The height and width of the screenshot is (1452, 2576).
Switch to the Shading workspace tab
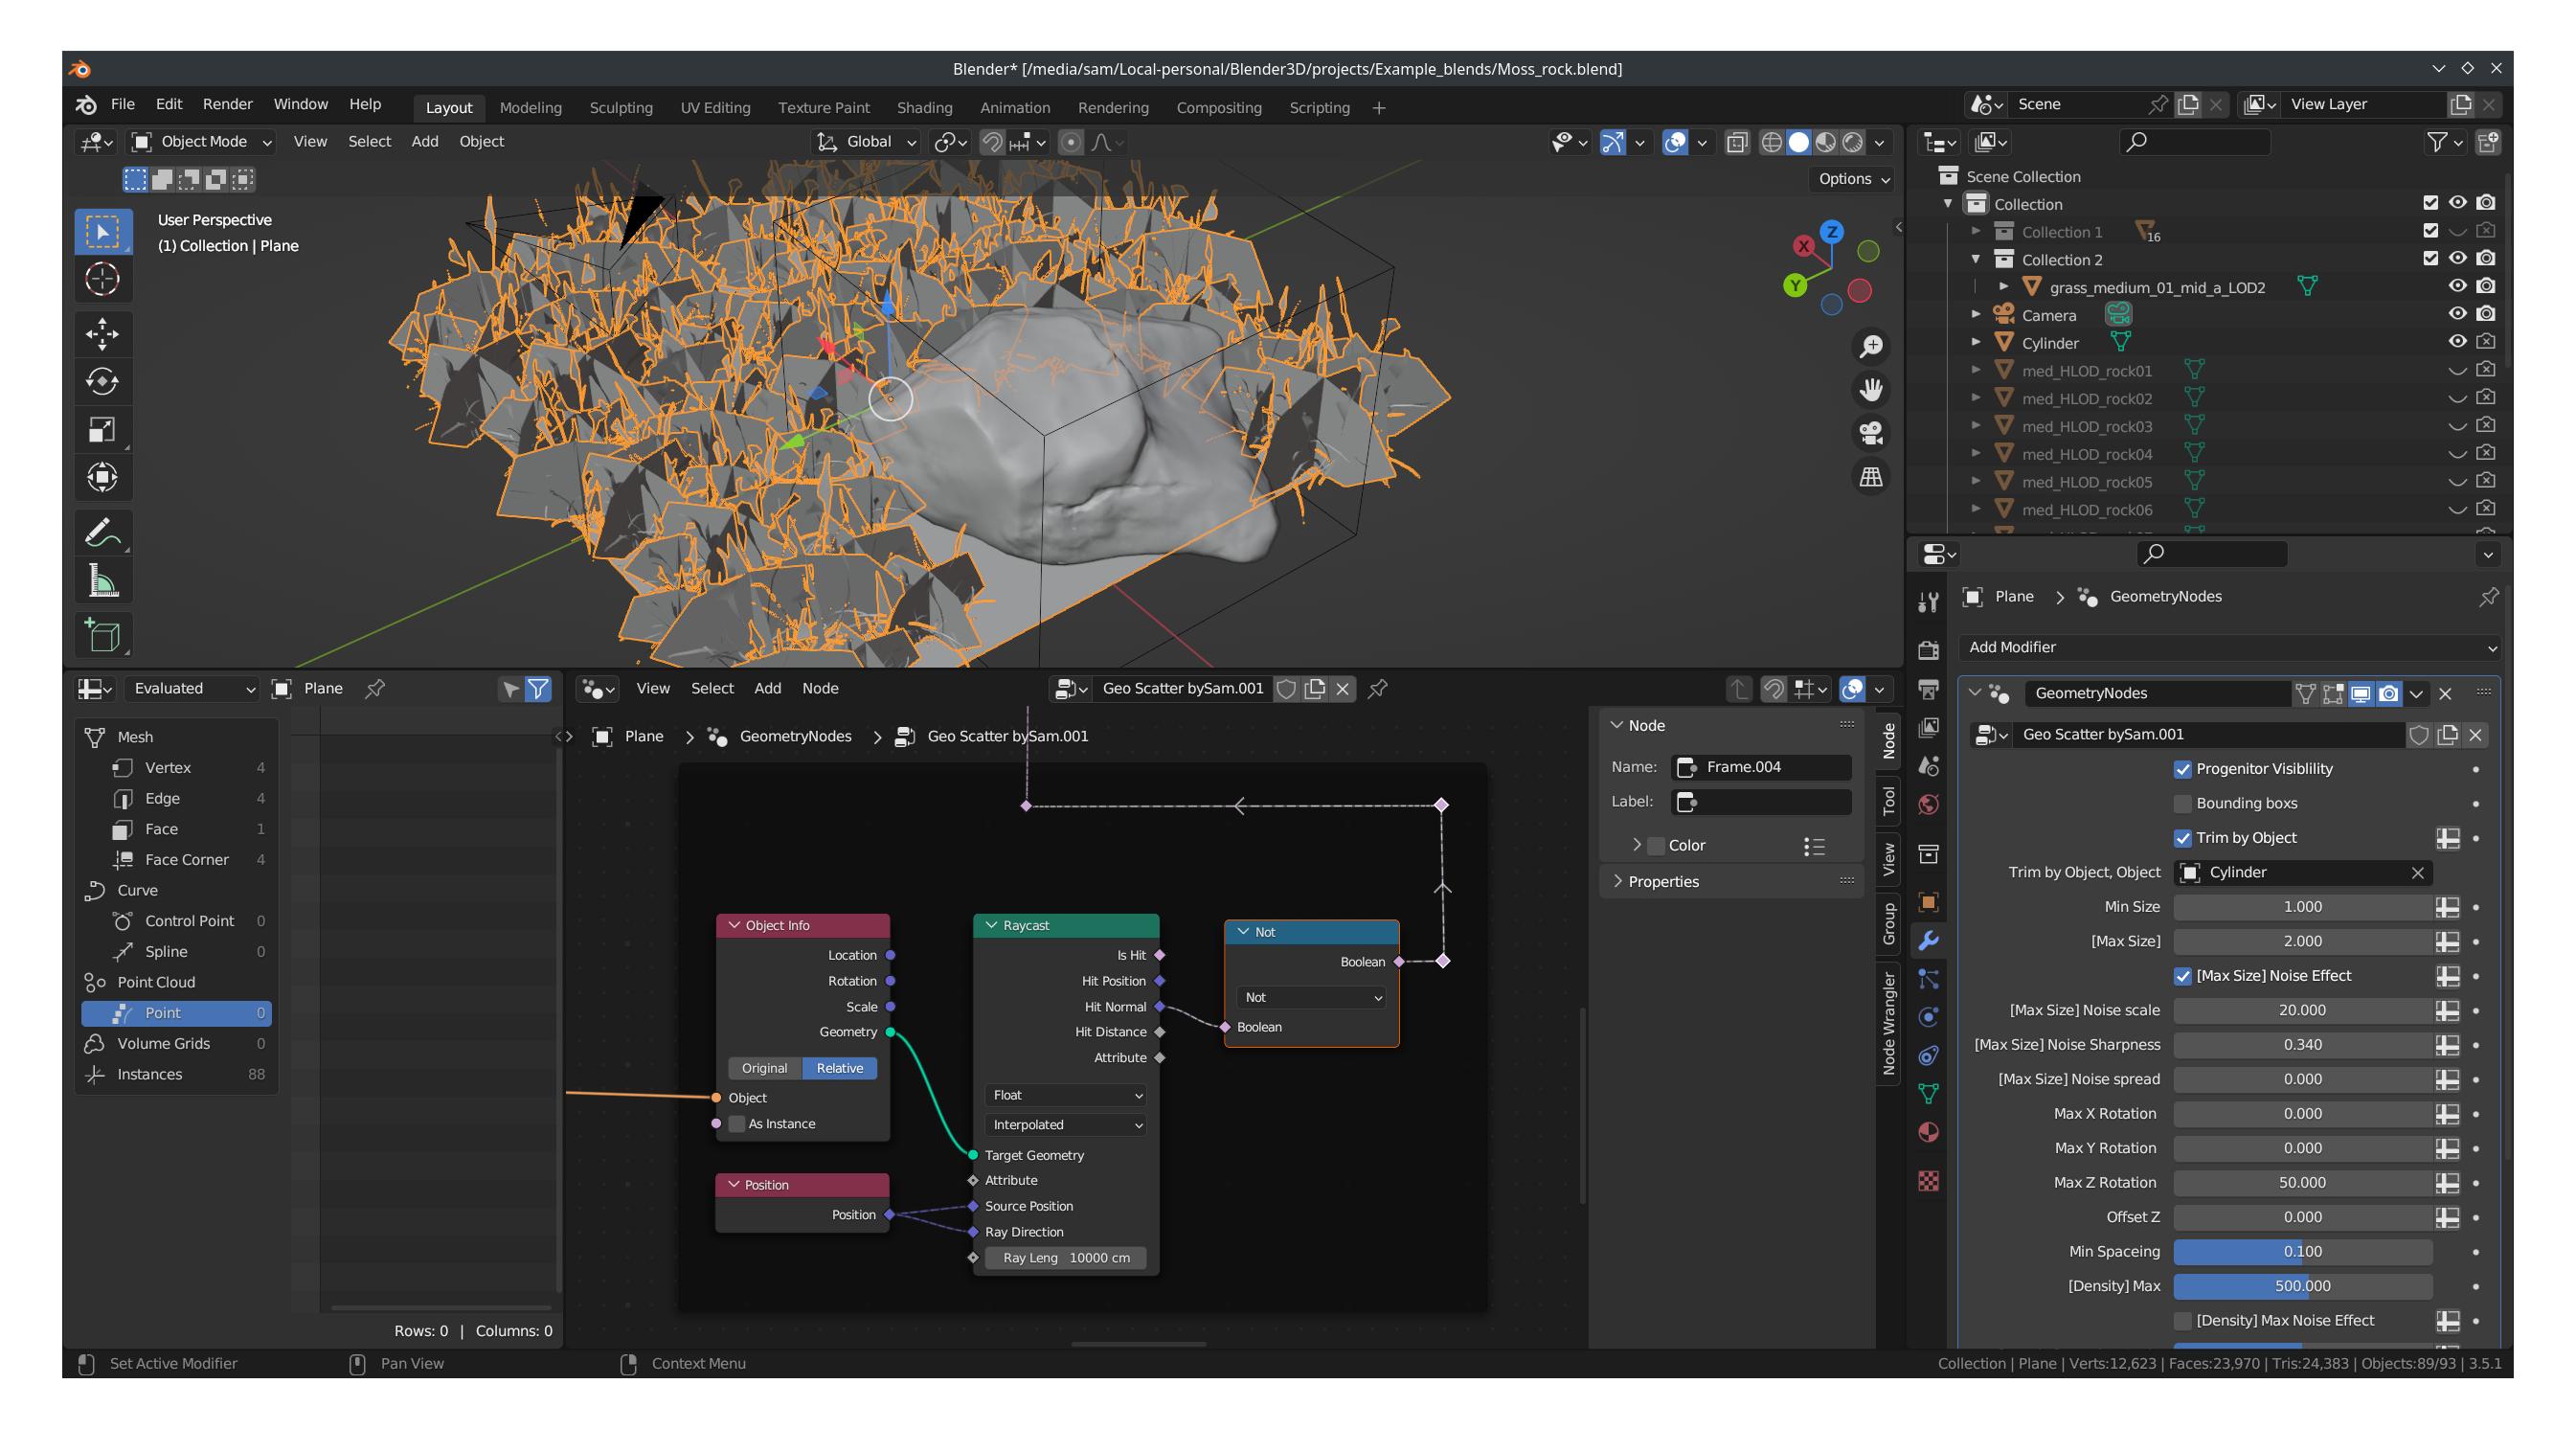[x=924, y=108]
